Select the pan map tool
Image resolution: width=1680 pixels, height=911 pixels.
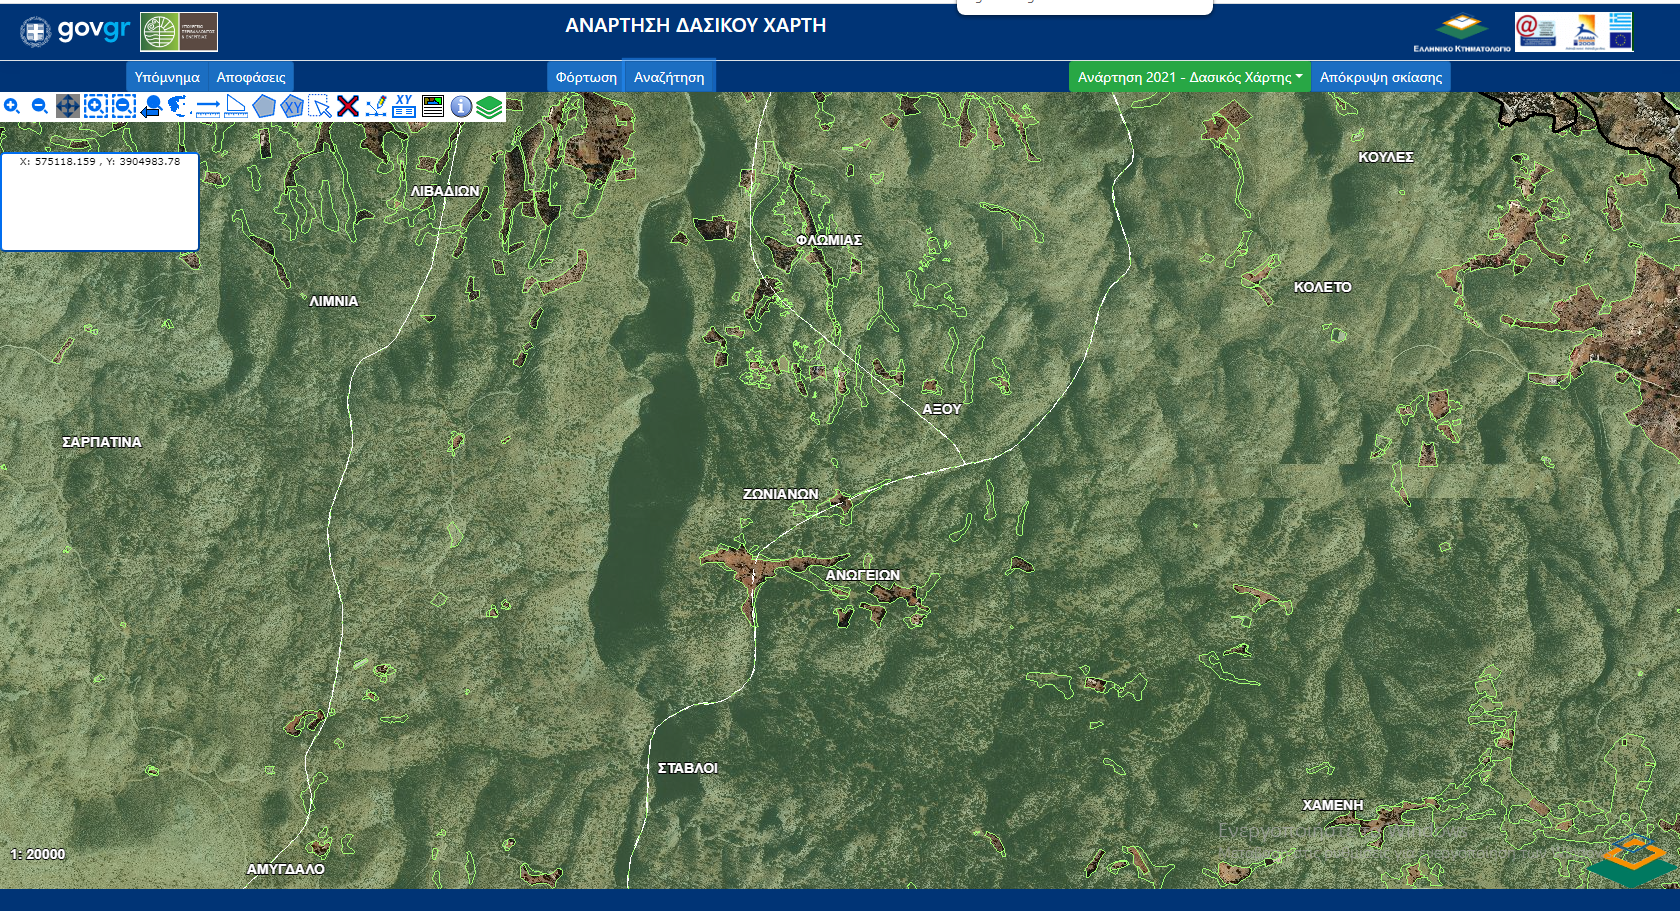click(x=68, y=106)
